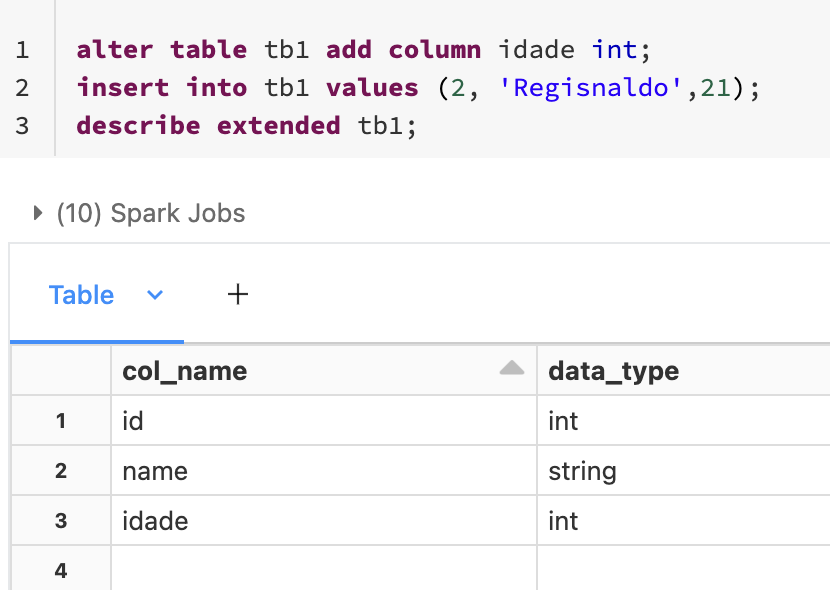Click line number 3 in code gutter
830x590 pixels.
[x=22, y=126]
